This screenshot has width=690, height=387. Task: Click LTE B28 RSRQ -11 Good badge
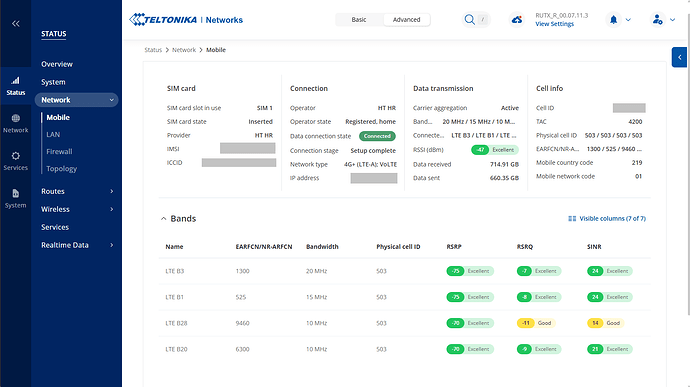coord(536,323)
